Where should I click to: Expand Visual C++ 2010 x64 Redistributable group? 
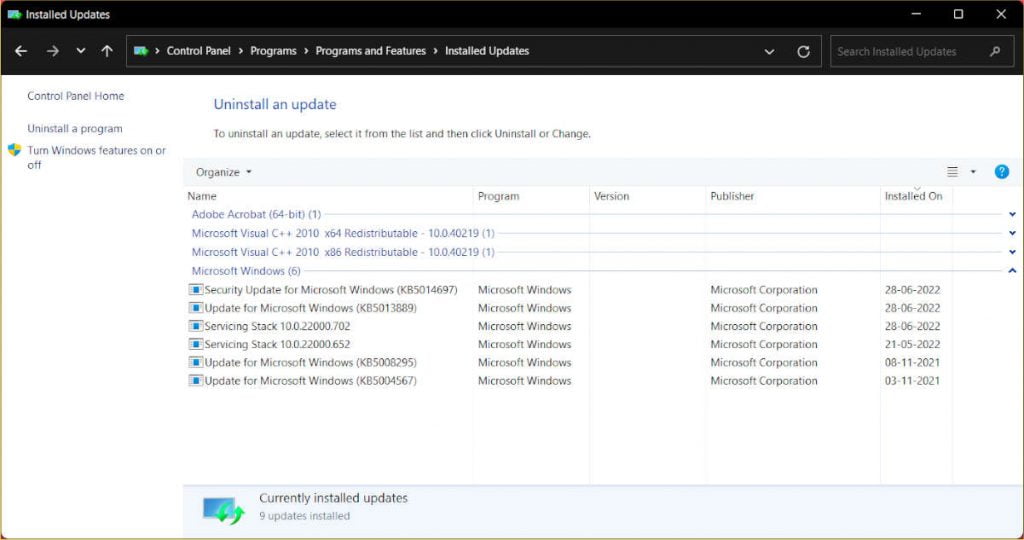coord(1012,233)
